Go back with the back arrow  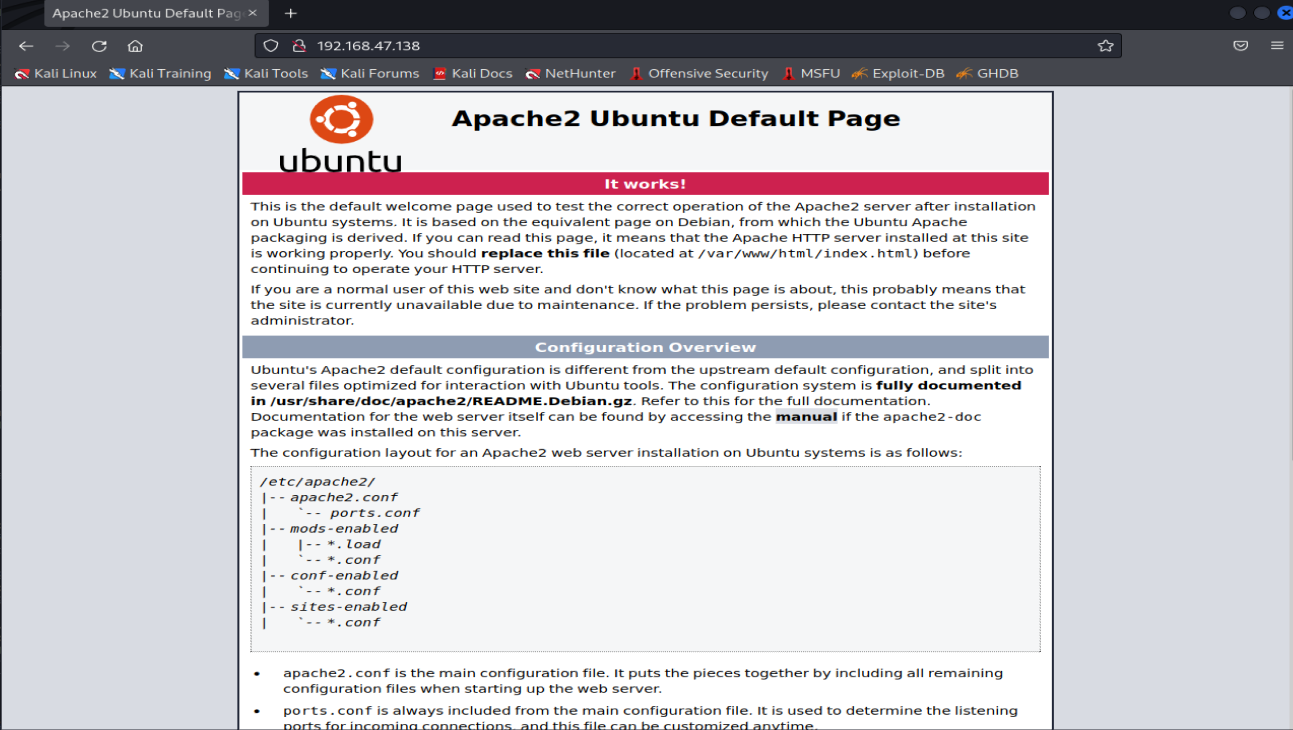pyautogui.click(x=26, y=46)
